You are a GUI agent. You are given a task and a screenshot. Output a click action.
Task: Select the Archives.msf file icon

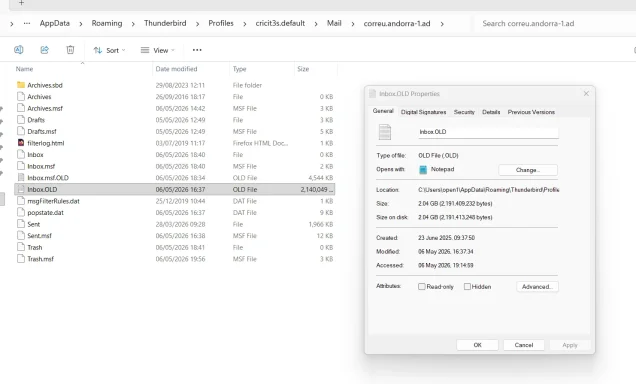(x=21, y=108)
